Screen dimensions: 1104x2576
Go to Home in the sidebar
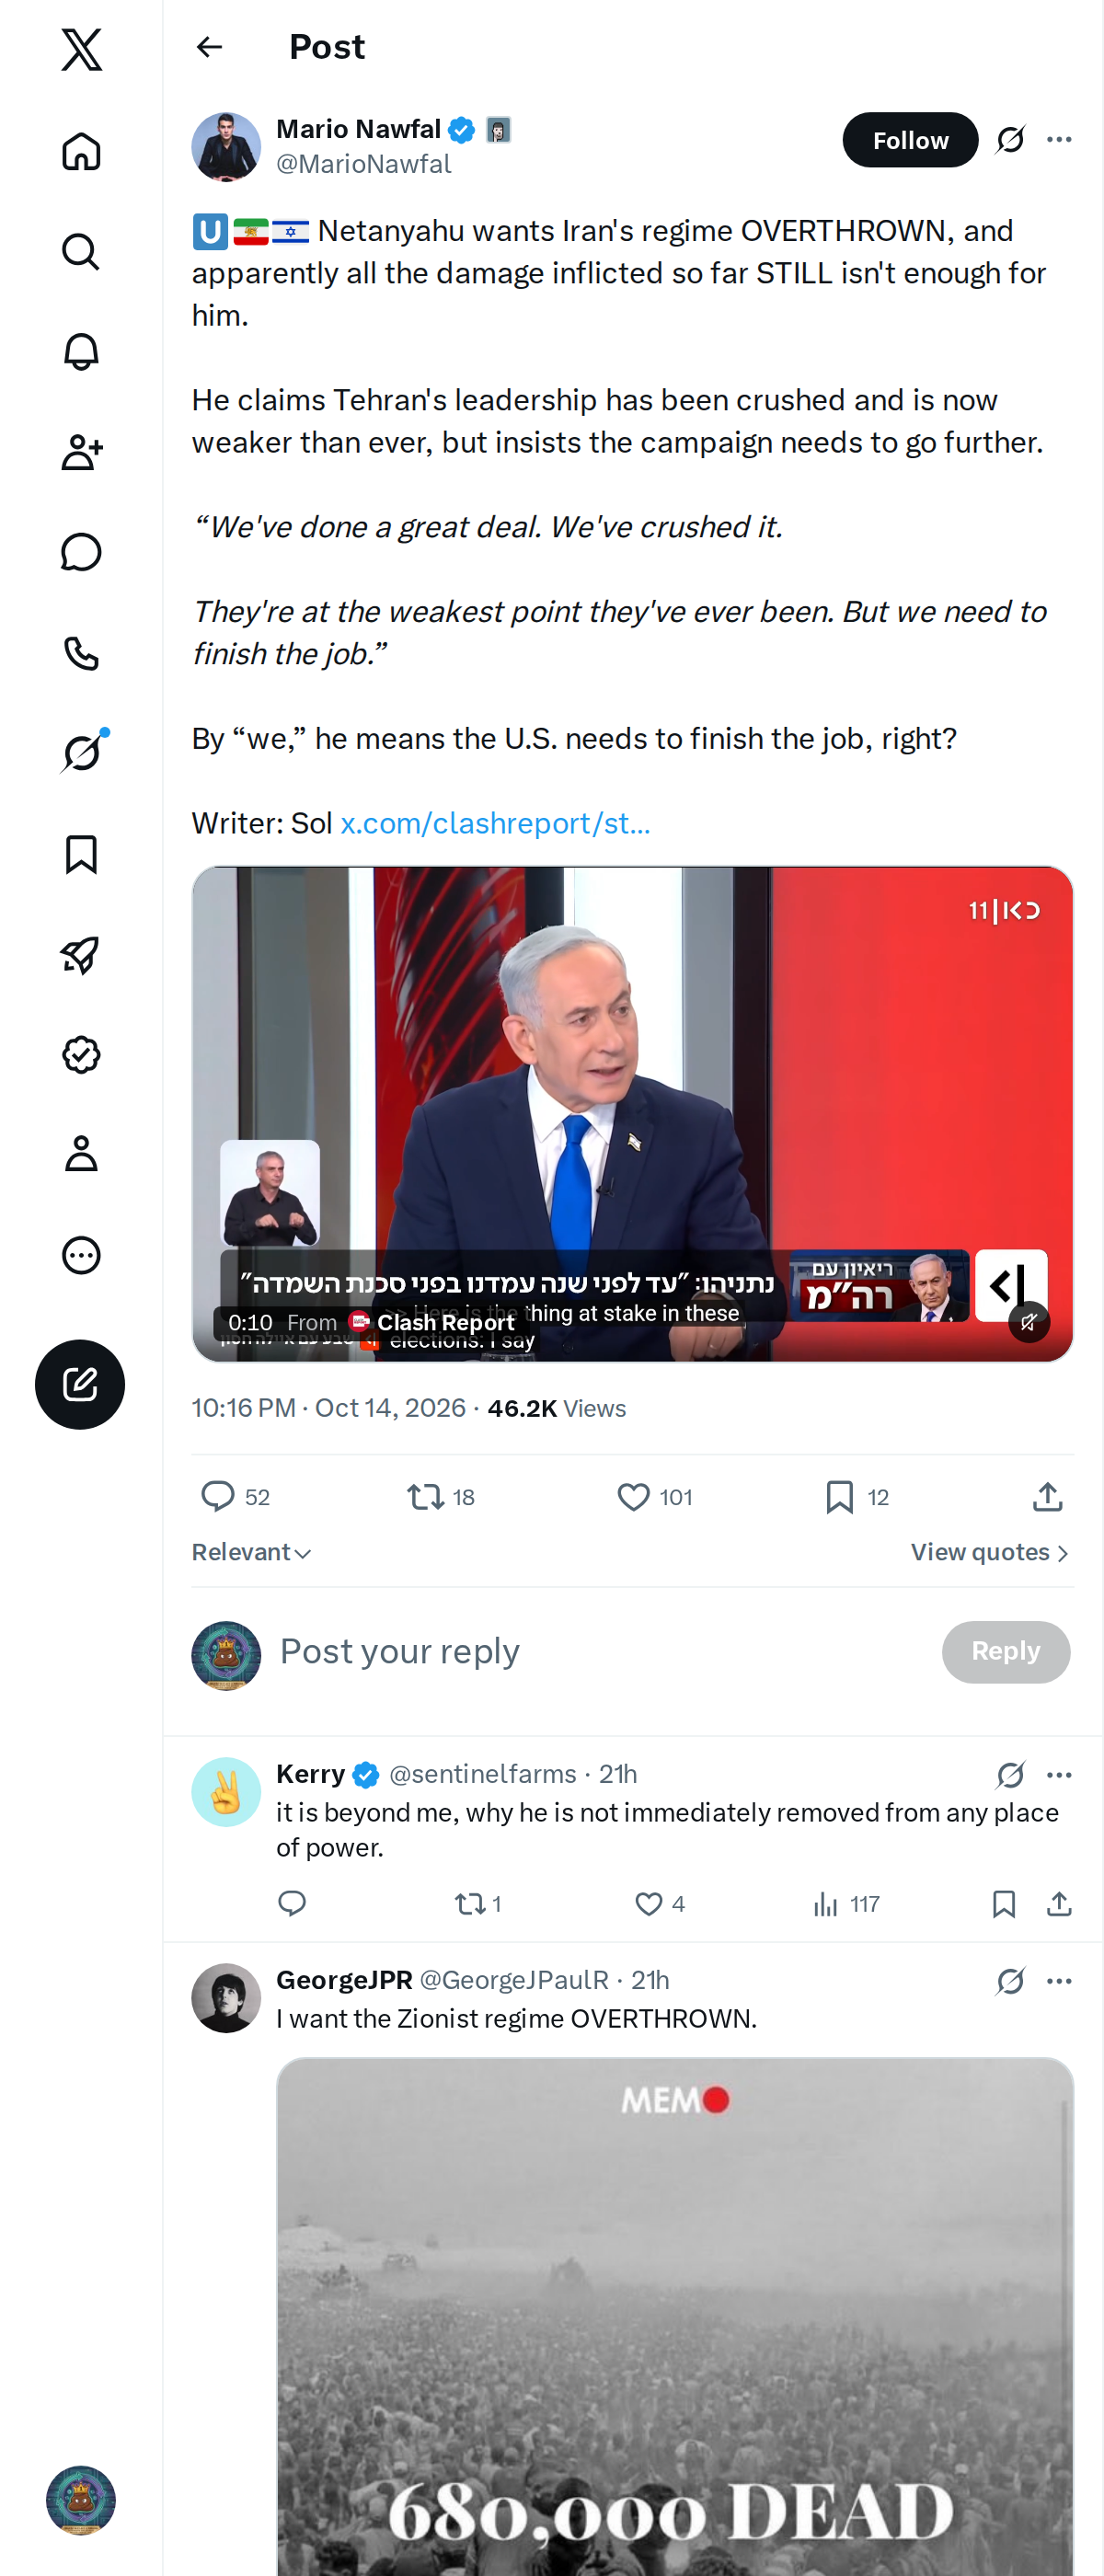81,151
